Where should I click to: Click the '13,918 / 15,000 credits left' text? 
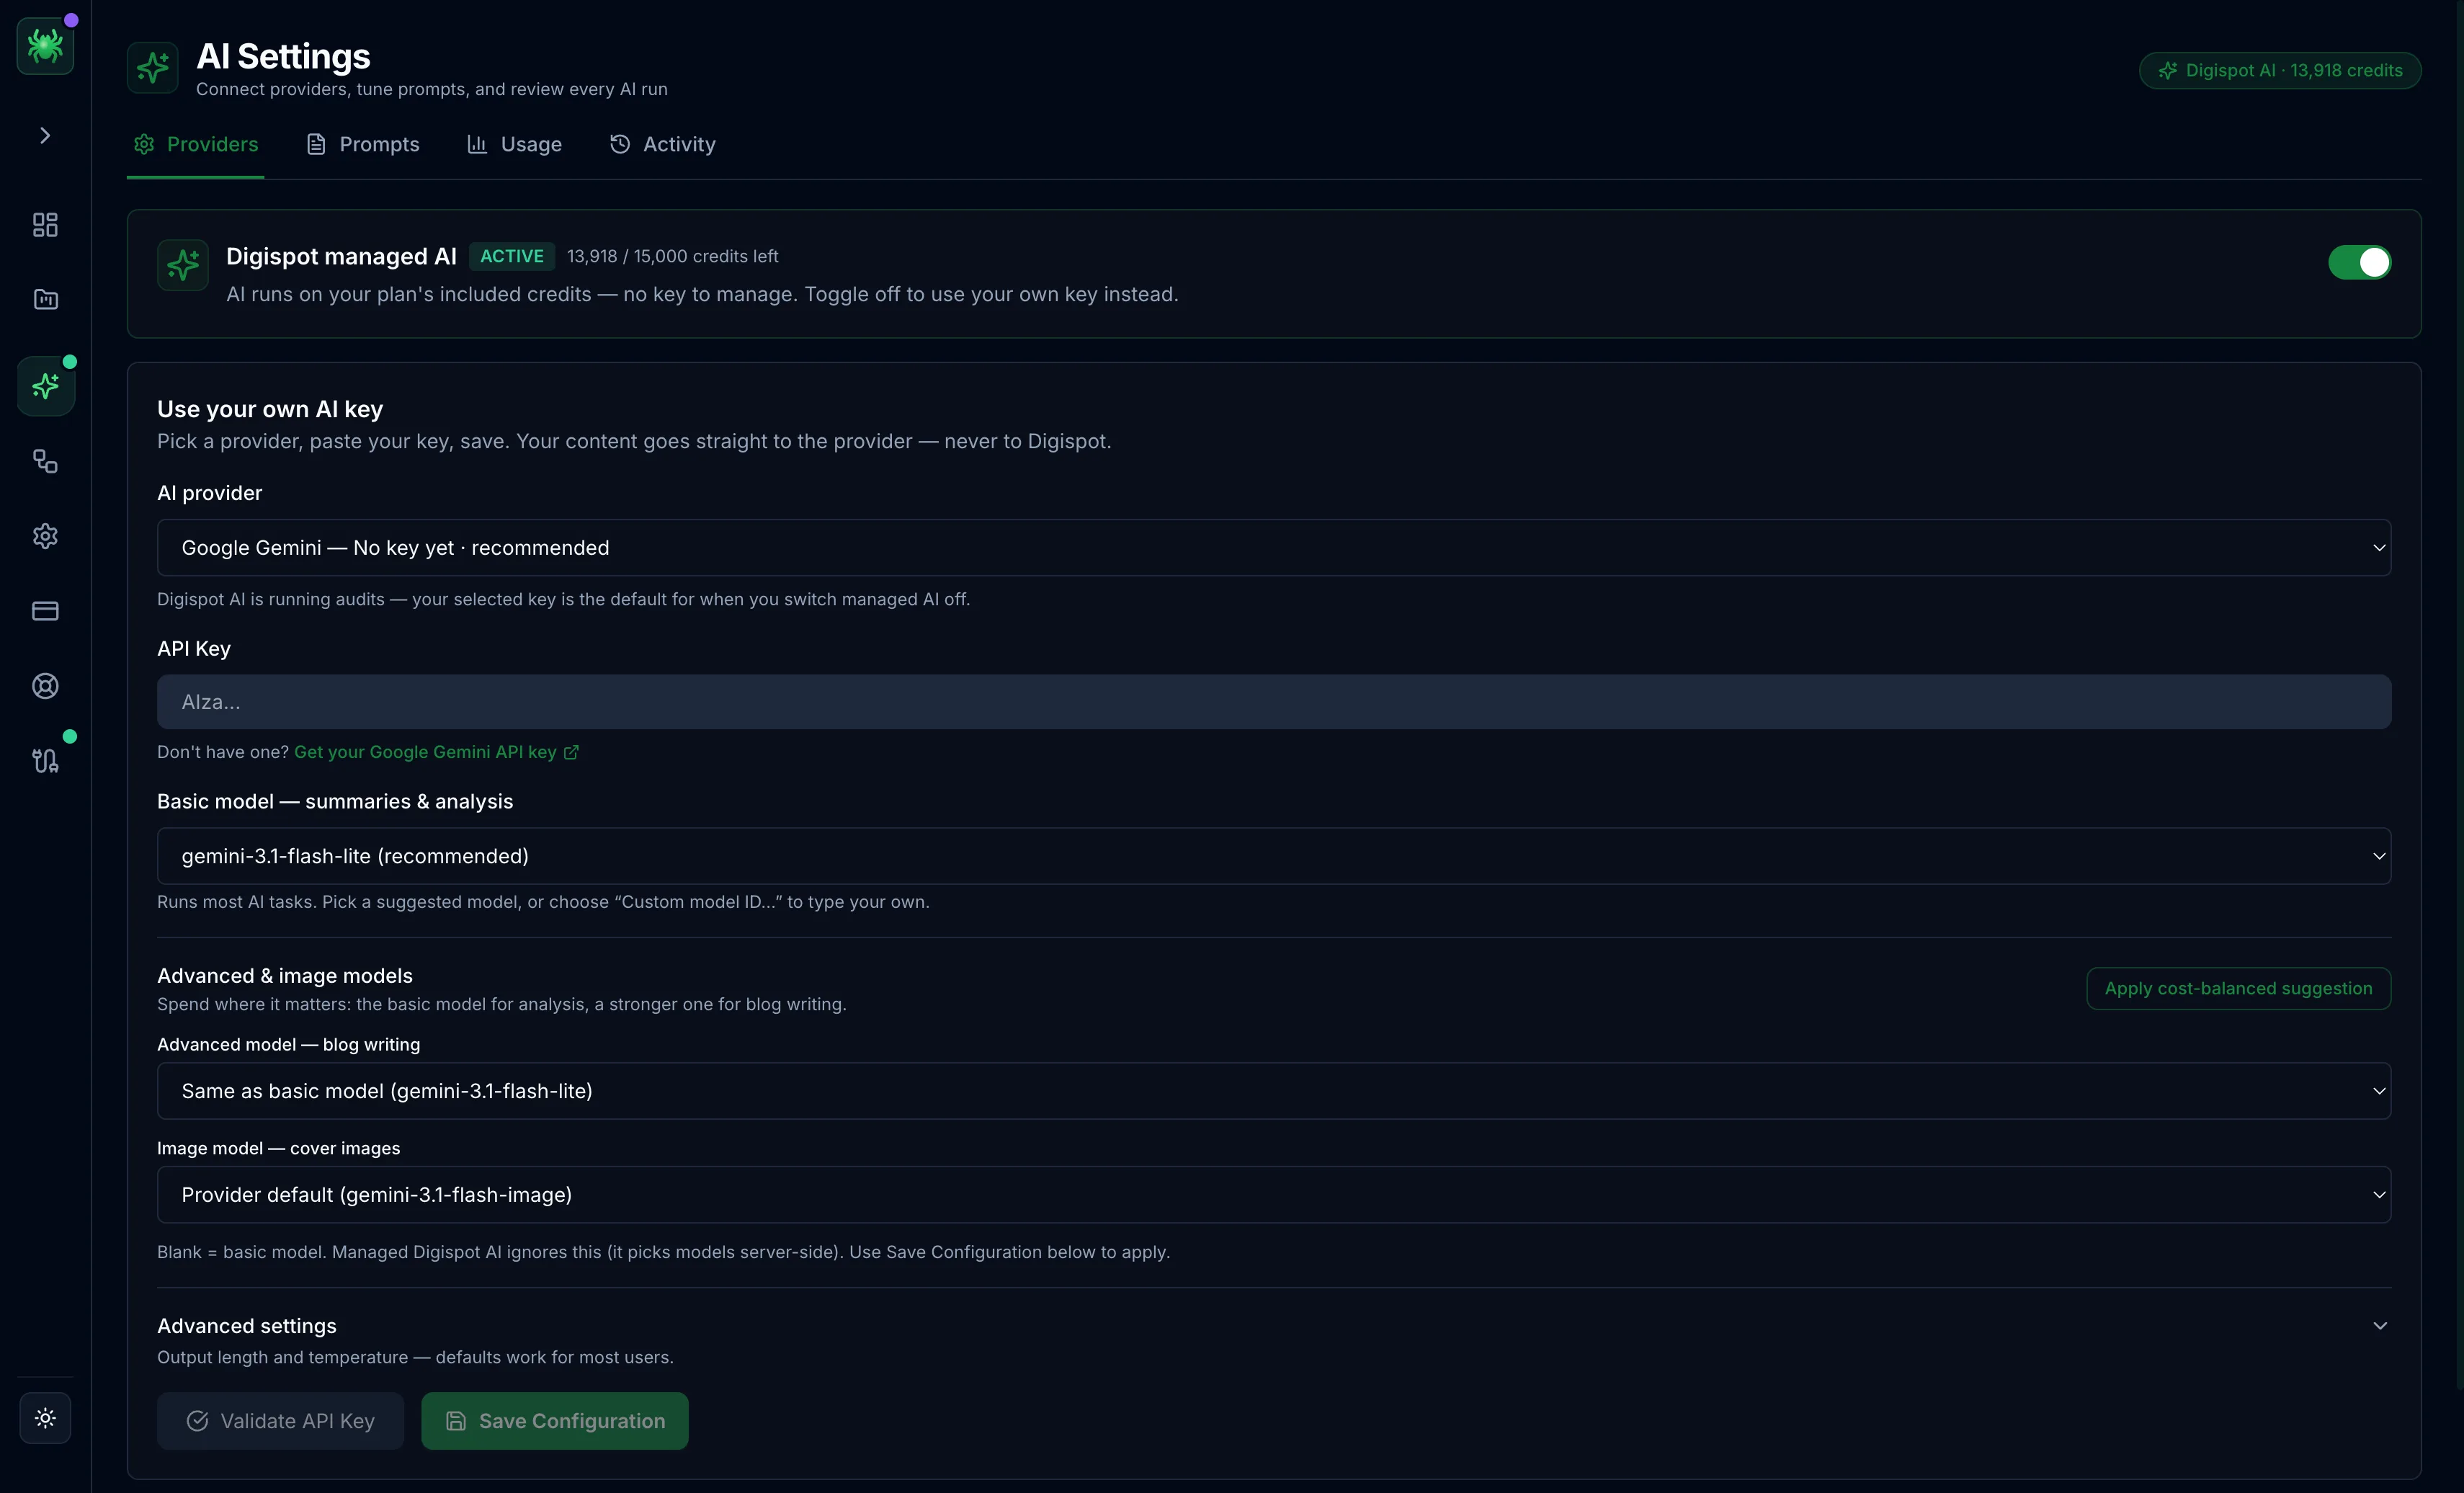(673, 256)
